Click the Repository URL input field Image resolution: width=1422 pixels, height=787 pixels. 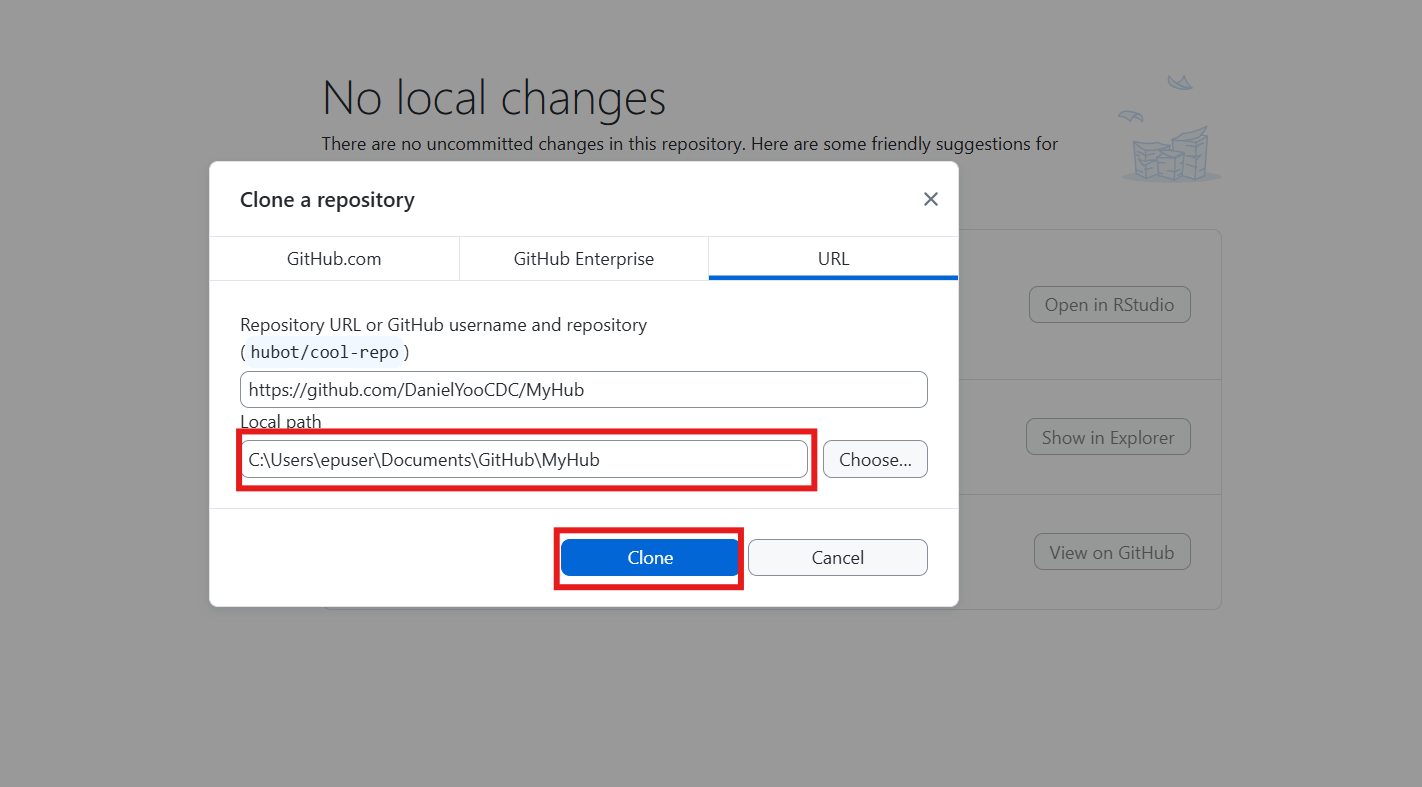pyautogui.click(x=584, y=390)
